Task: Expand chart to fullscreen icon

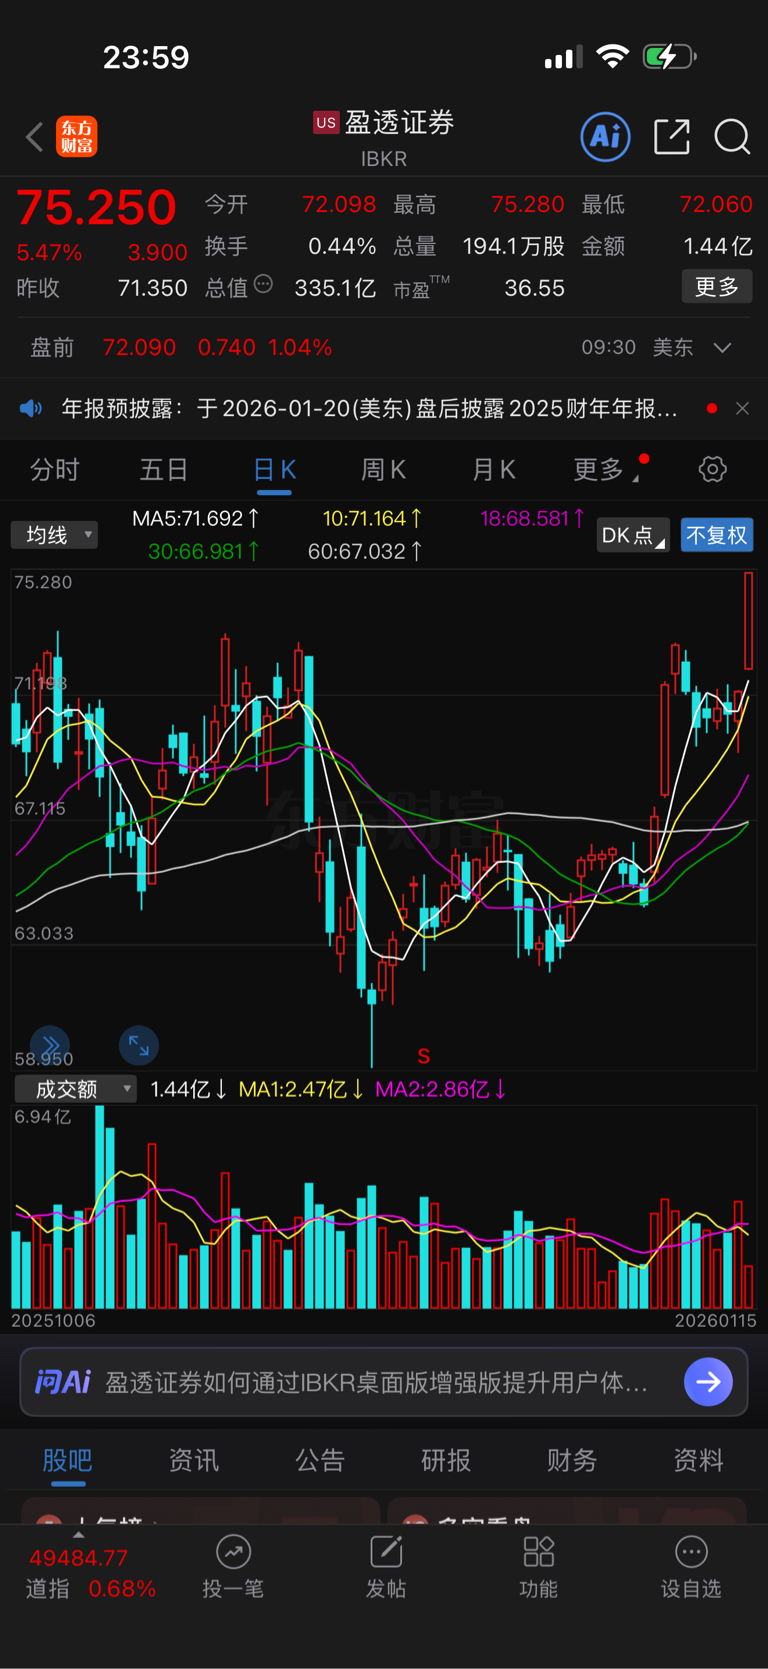Action: click(x=139, y=1046)
